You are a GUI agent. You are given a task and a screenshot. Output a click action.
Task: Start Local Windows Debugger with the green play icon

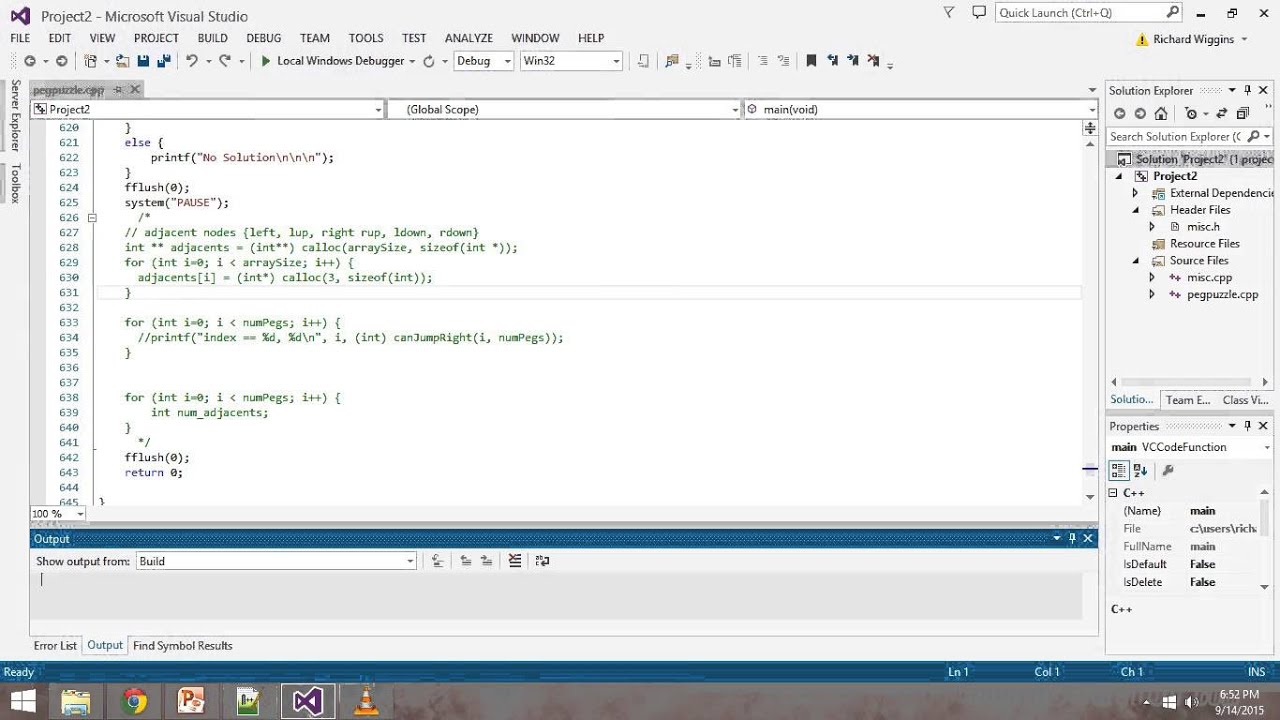tap(265, 61)
